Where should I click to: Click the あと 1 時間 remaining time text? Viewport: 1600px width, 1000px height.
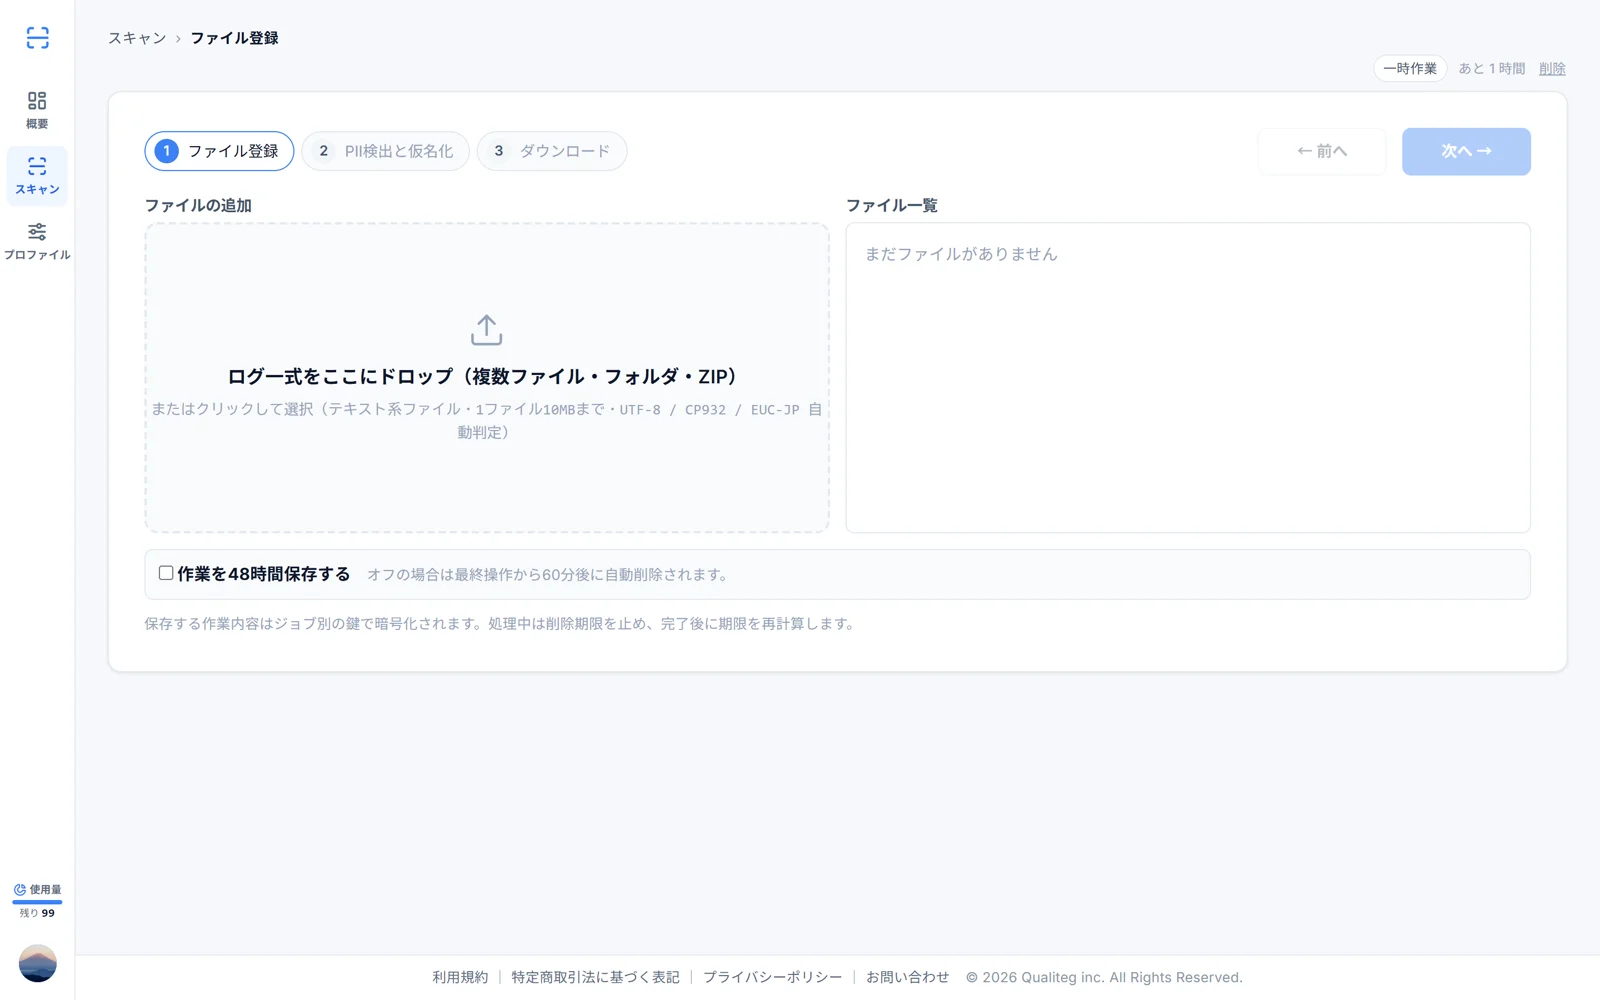[1492, 68]
